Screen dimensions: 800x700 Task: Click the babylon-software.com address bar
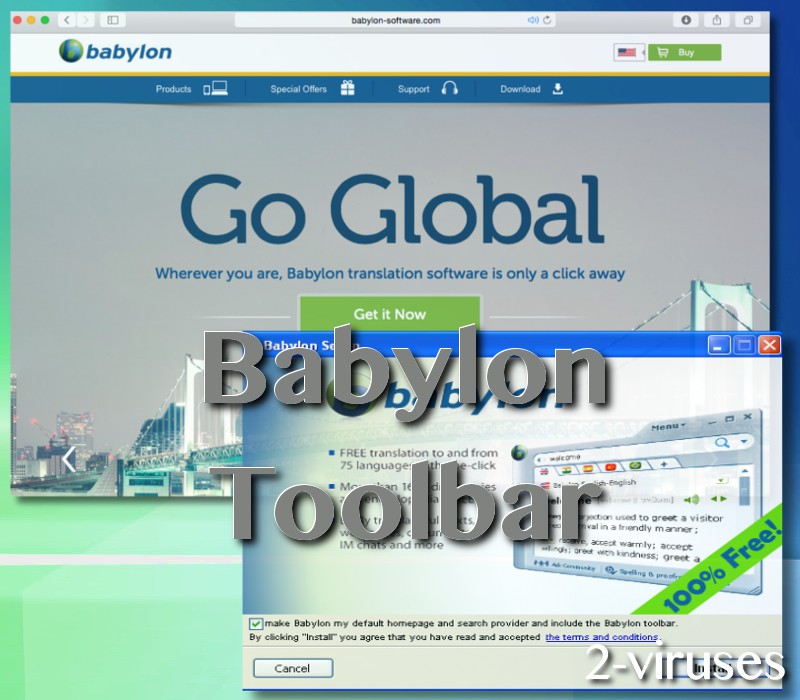(395, 20)
